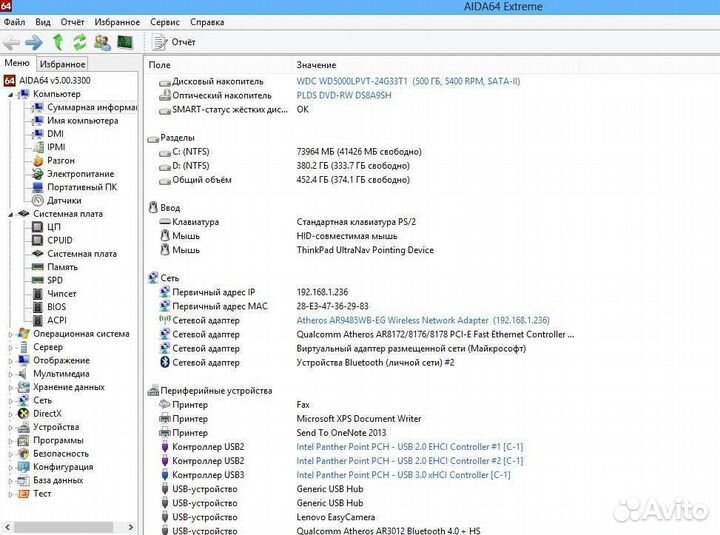Select the Электропитание icon
This screenshot has height=535, width=720.
click(38, 174)
